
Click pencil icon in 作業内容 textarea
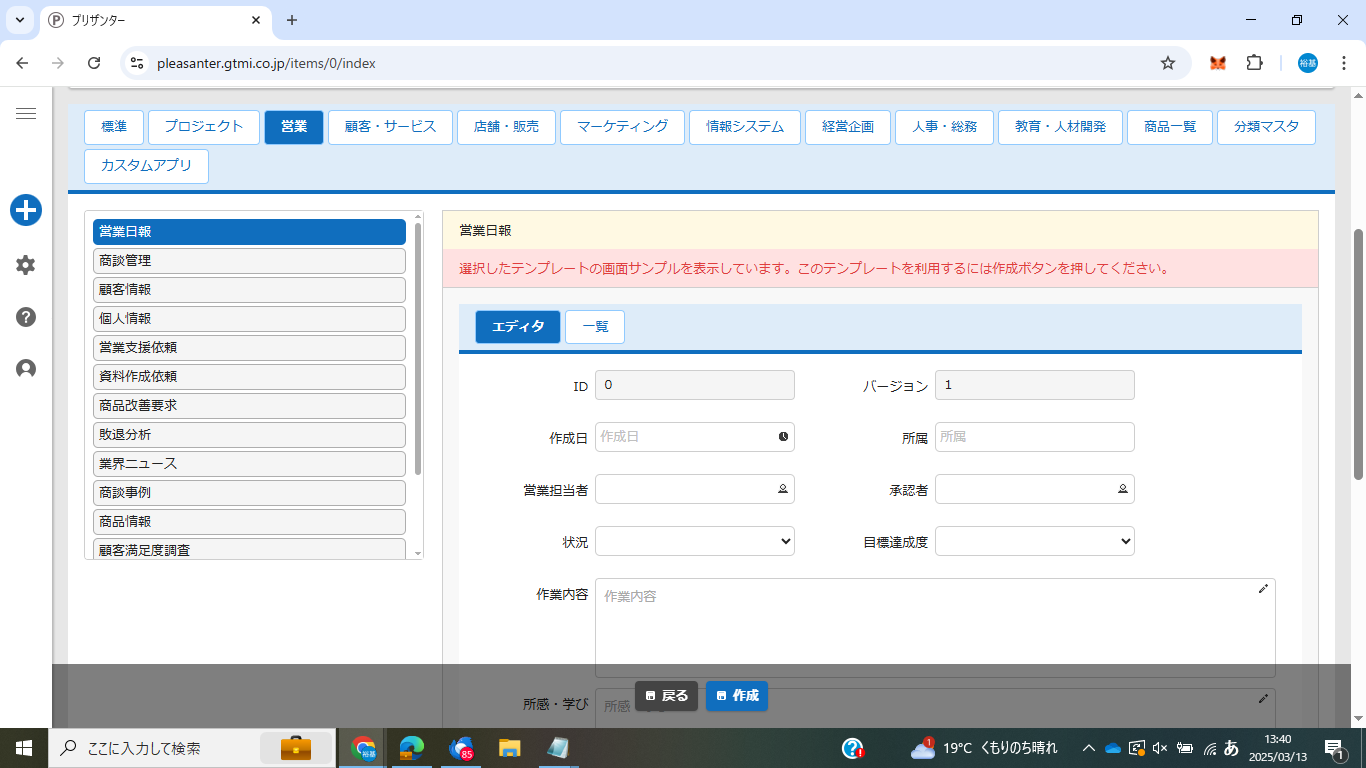[1263, 589]
